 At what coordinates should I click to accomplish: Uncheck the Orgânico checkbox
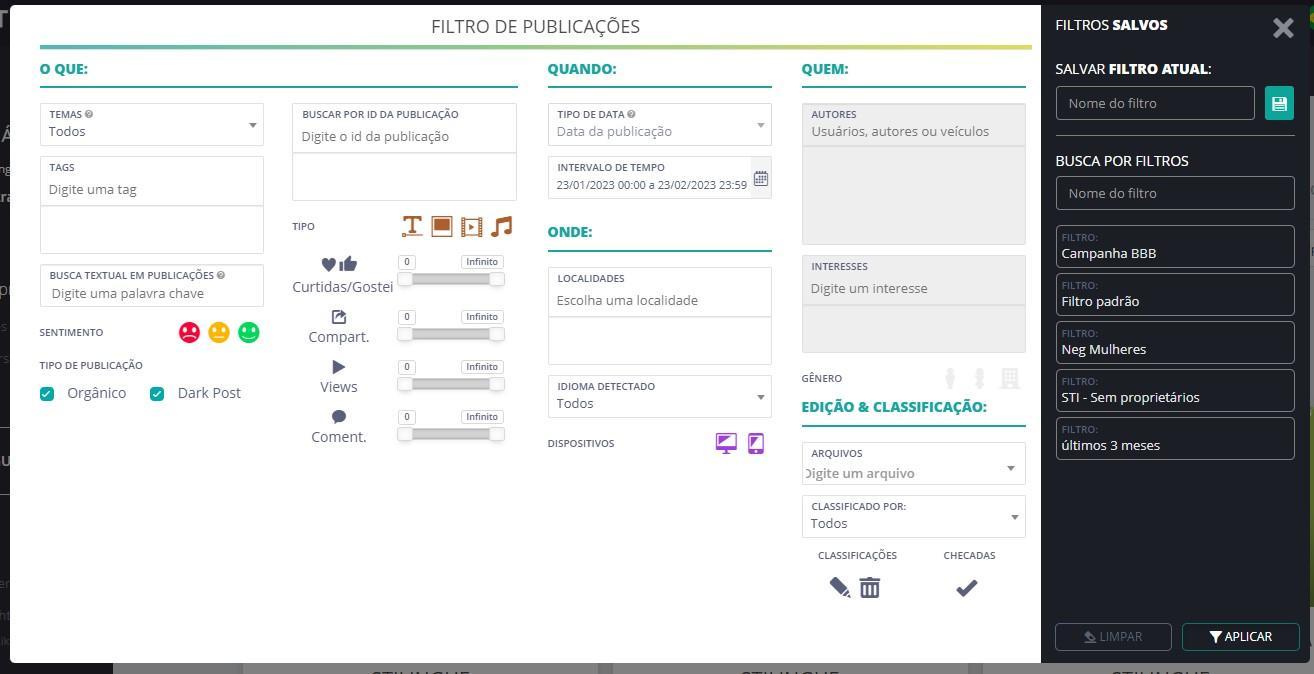(47, 394)
